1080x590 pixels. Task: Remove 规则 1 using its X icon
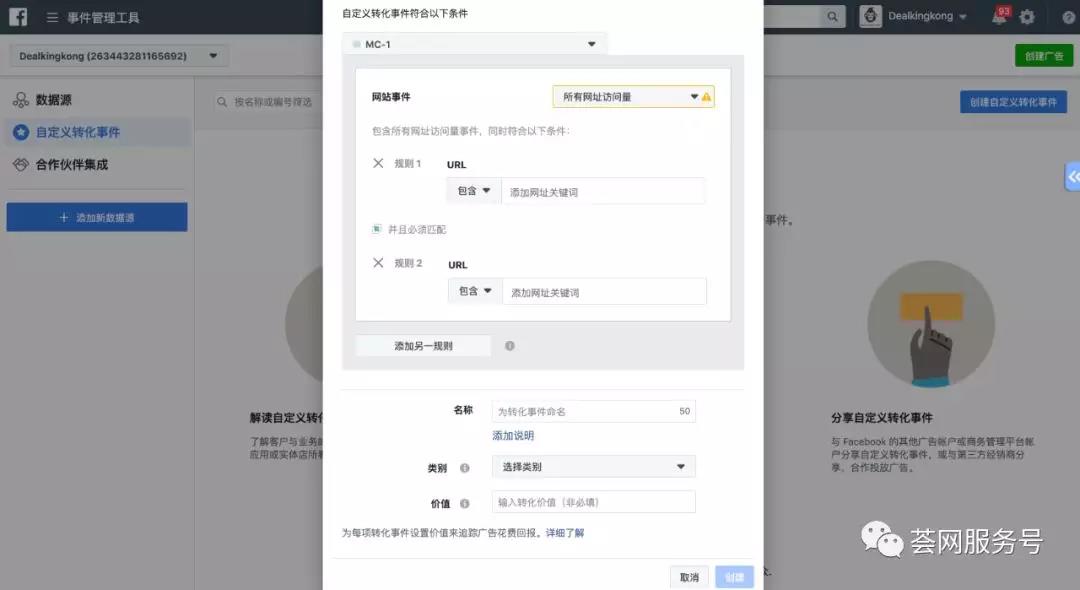coord(376,164)
